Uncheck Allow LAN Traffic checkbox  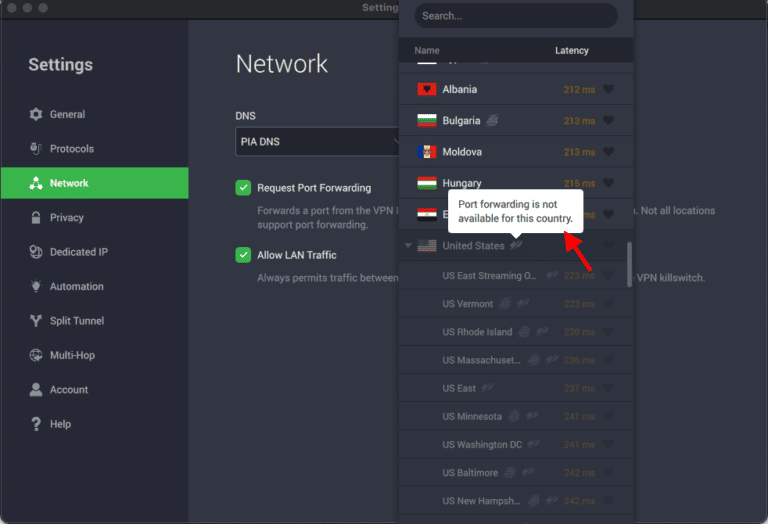coord(243,255)
